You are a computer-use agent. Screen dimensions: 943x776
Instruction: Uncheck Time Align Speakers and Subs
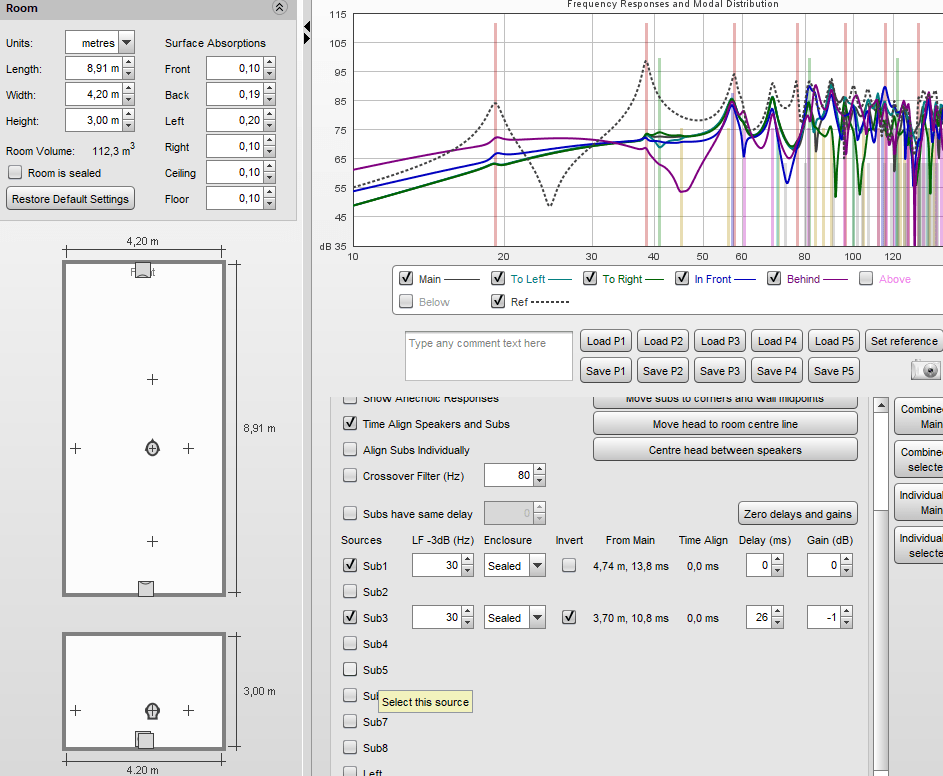(349, 423)
